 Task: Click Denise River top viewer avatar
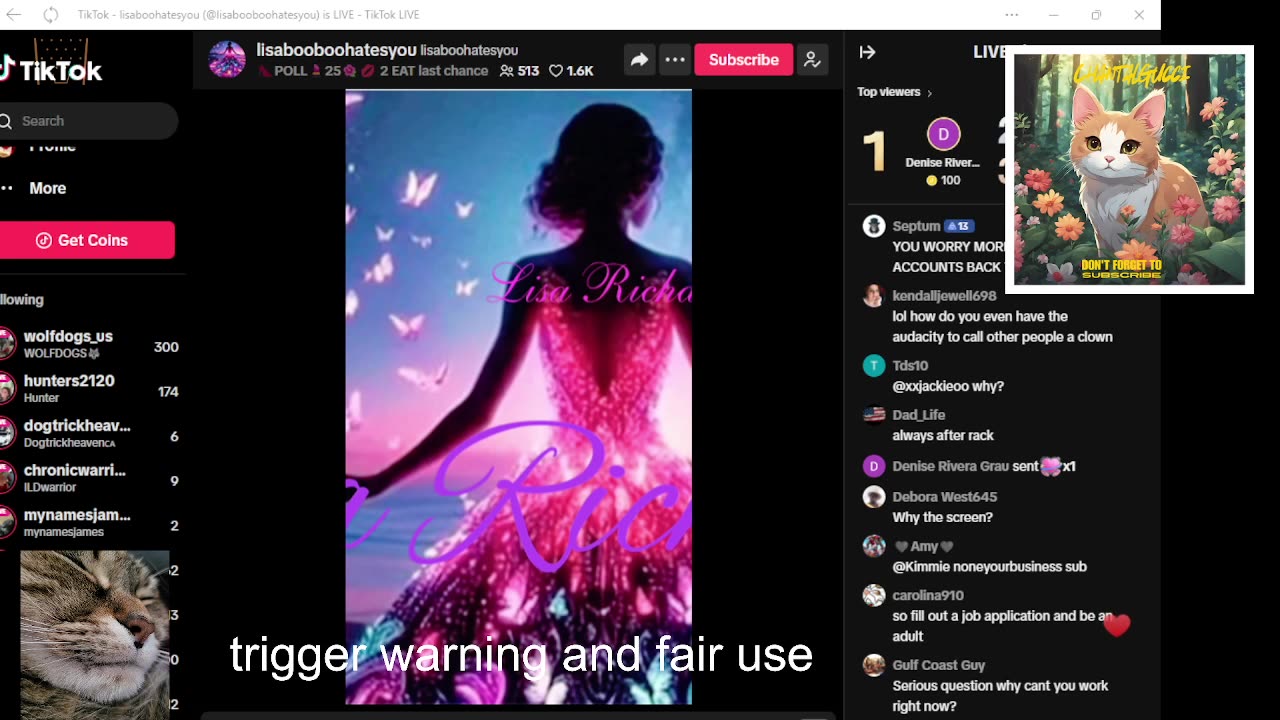(943, 134)
